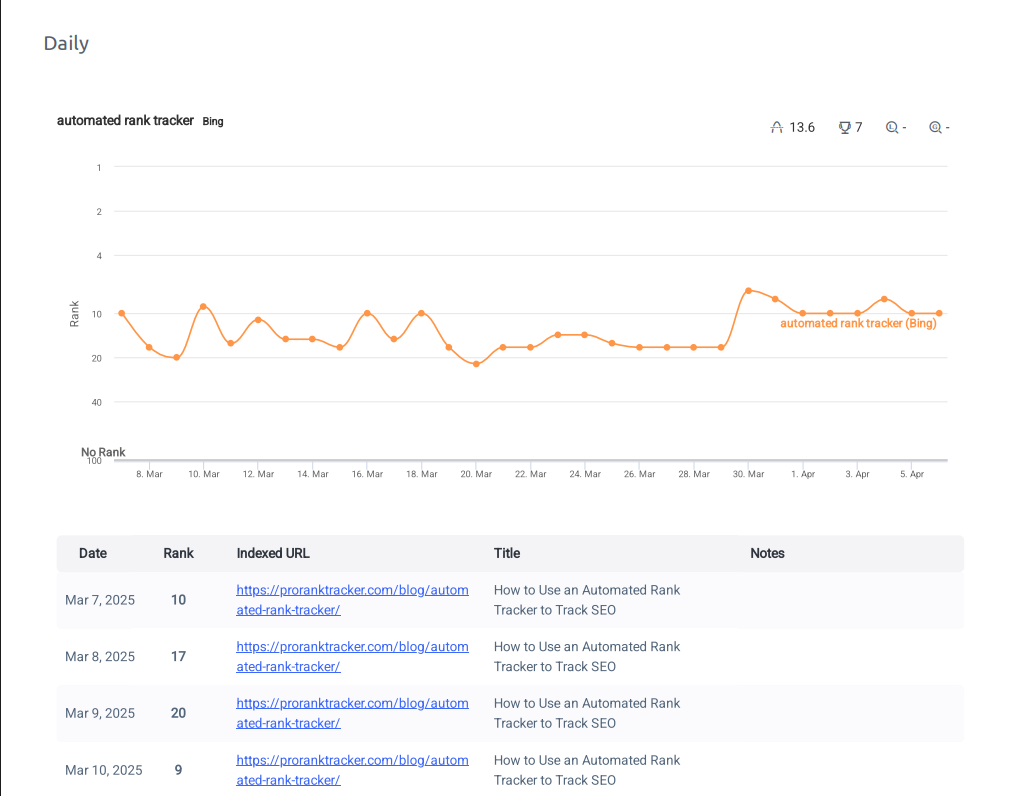
Task: Click the chart legend label automated rank tracker (Bing)
Action: 858,323
